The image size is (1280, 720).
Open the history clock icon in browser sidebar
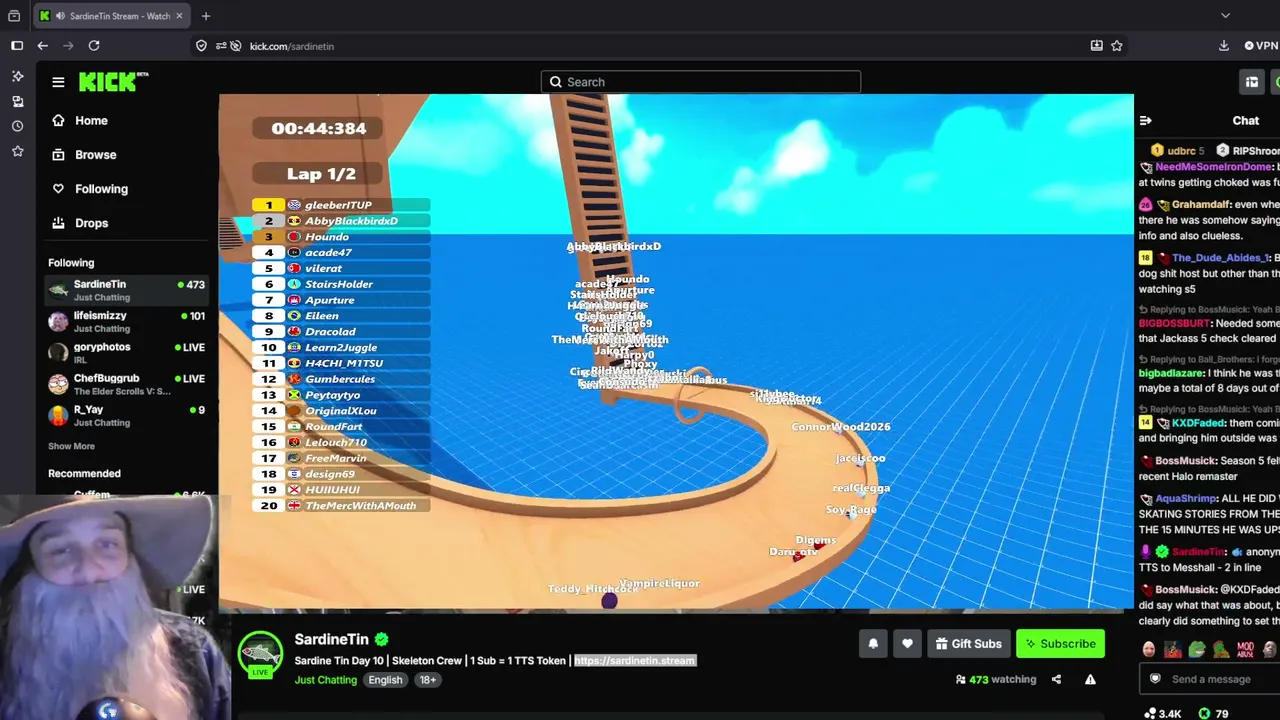point(17,126)
